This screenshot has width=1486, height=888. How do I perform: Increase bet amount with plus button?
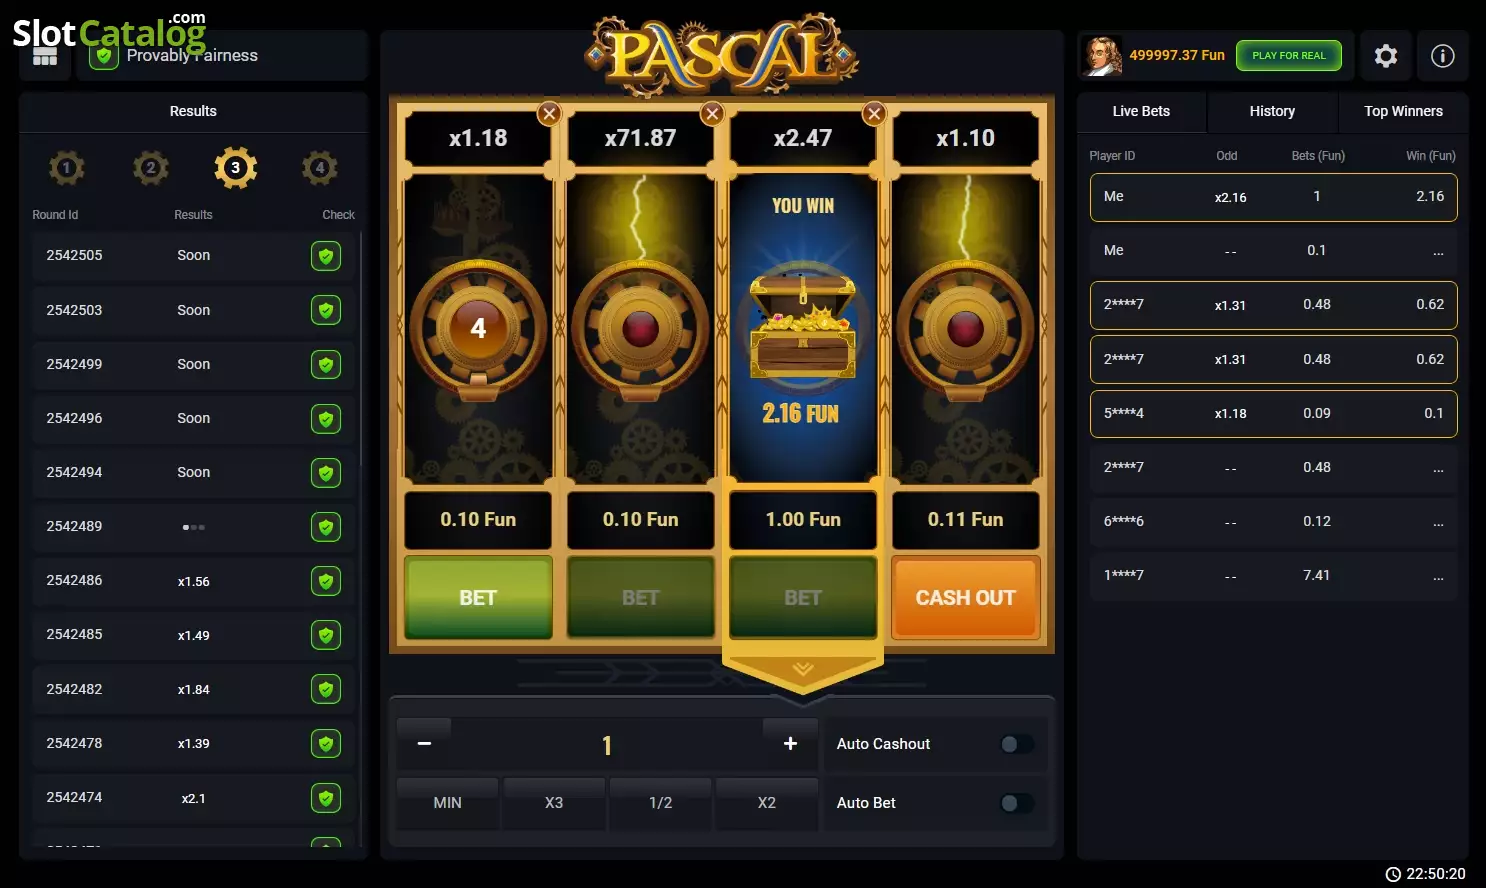point(790,744)
